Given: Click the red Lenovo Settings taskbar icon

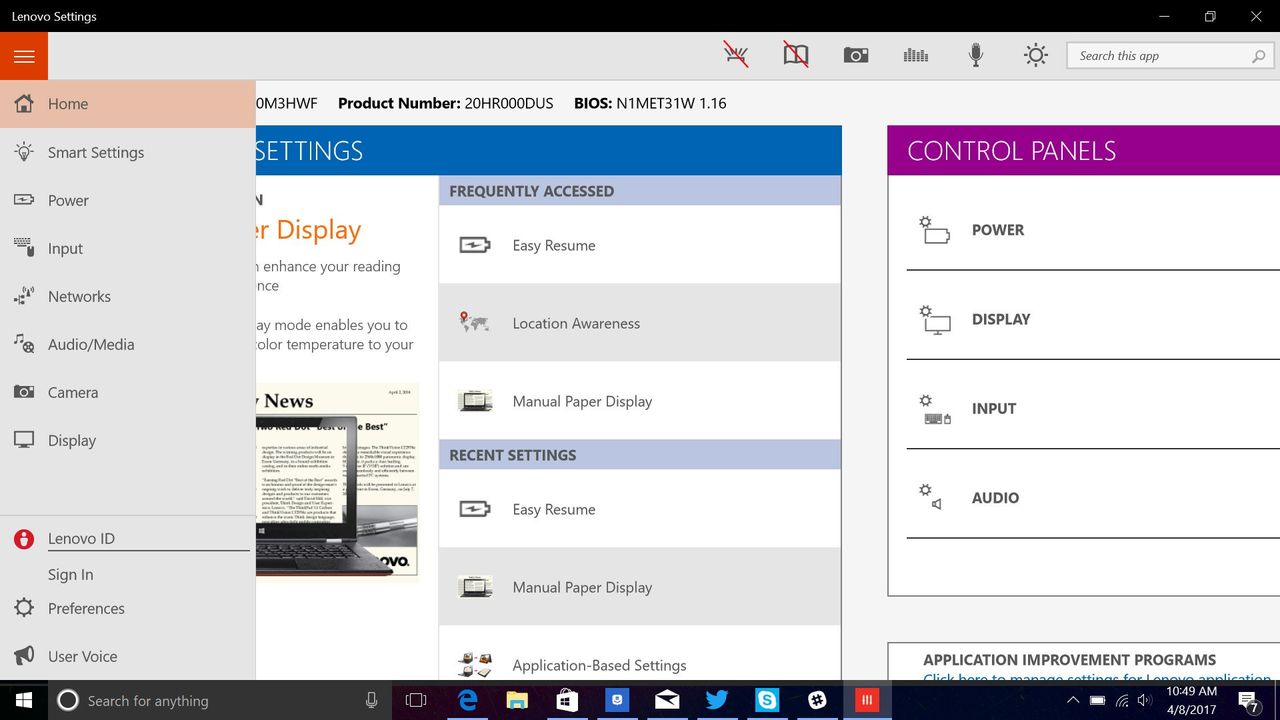Looking at the screenshot, I should point(867,700).
